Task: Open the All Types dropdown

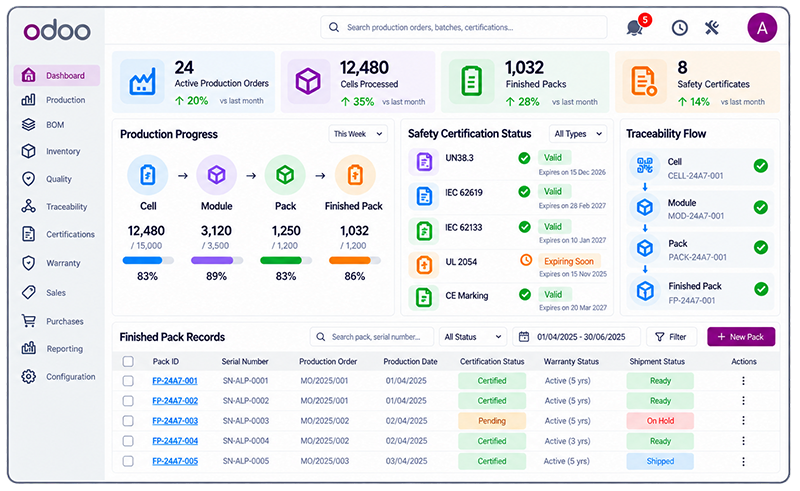Action: click(x=578, y=134)
